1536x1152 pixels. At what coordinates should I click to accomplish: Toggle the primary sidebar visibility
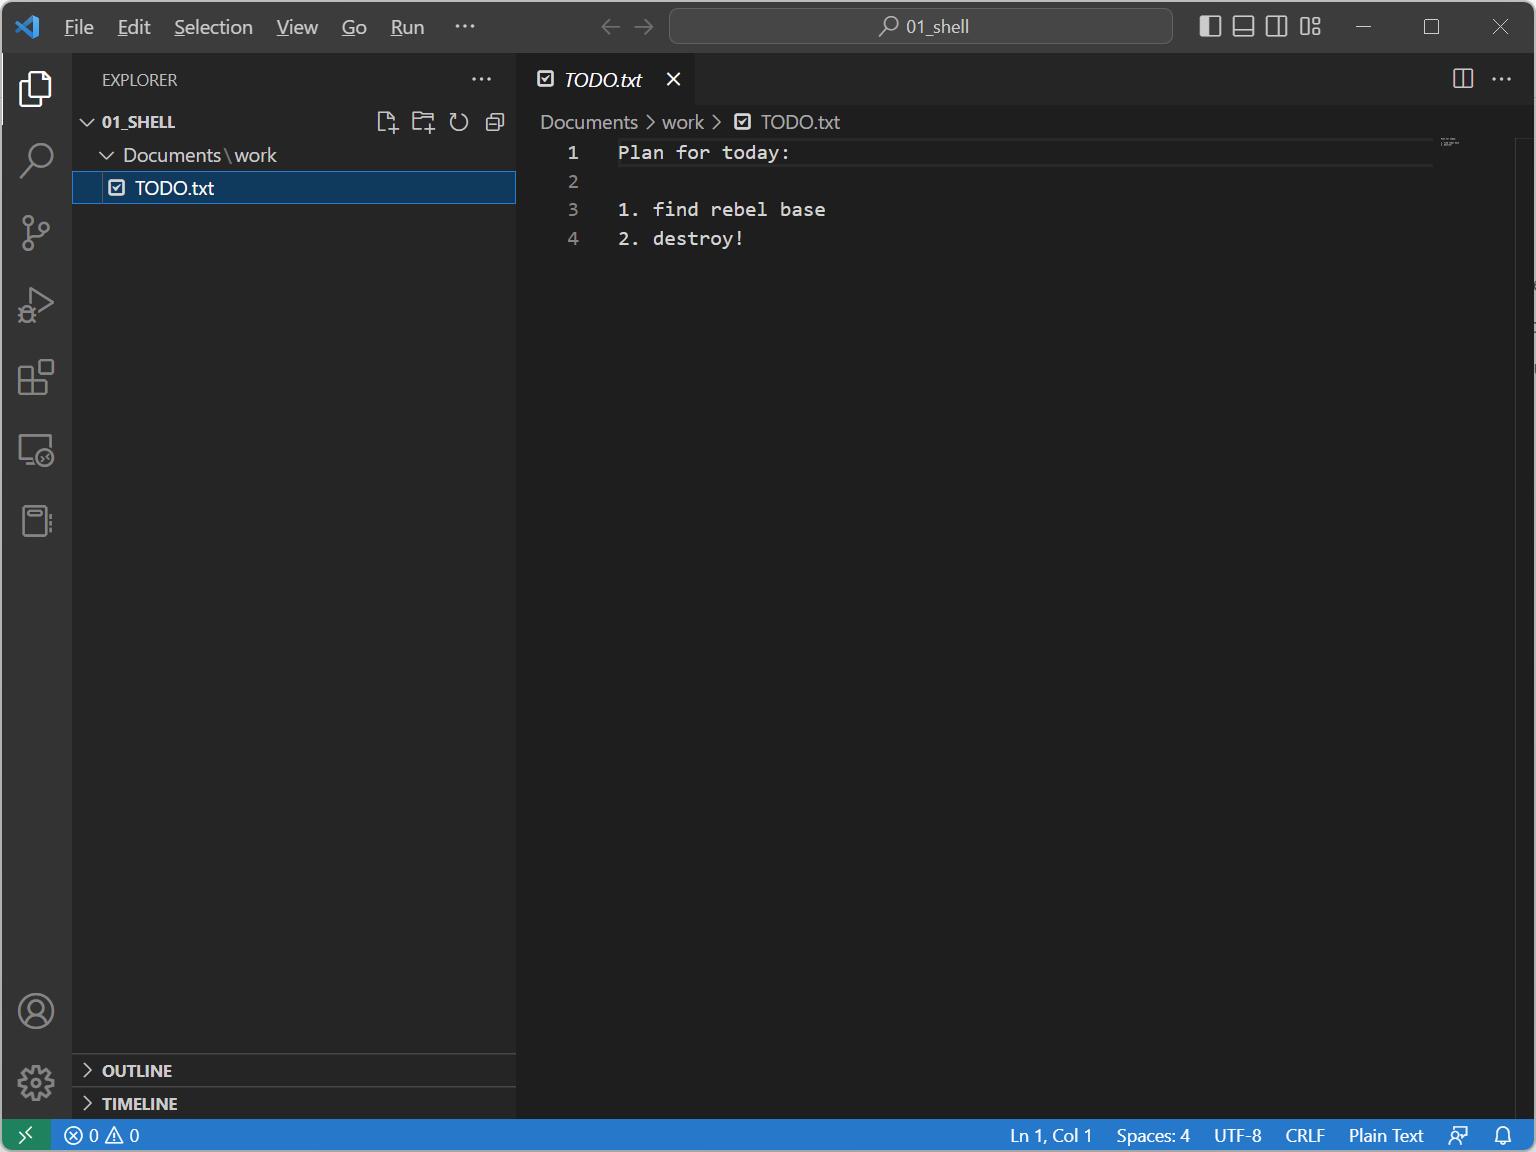tap(1210, 27)
